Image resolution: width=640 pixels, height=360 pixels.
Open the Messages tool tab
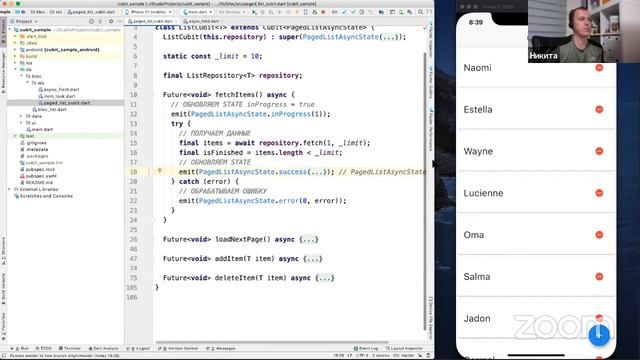(221, 348)
